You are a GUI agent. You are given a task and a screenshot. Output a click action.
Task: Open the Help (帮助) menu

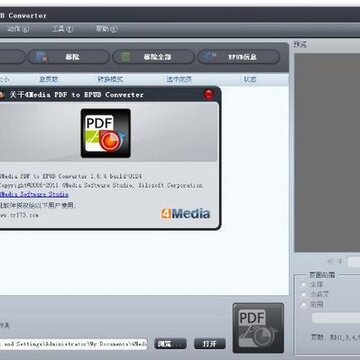(x=107, y=29)
